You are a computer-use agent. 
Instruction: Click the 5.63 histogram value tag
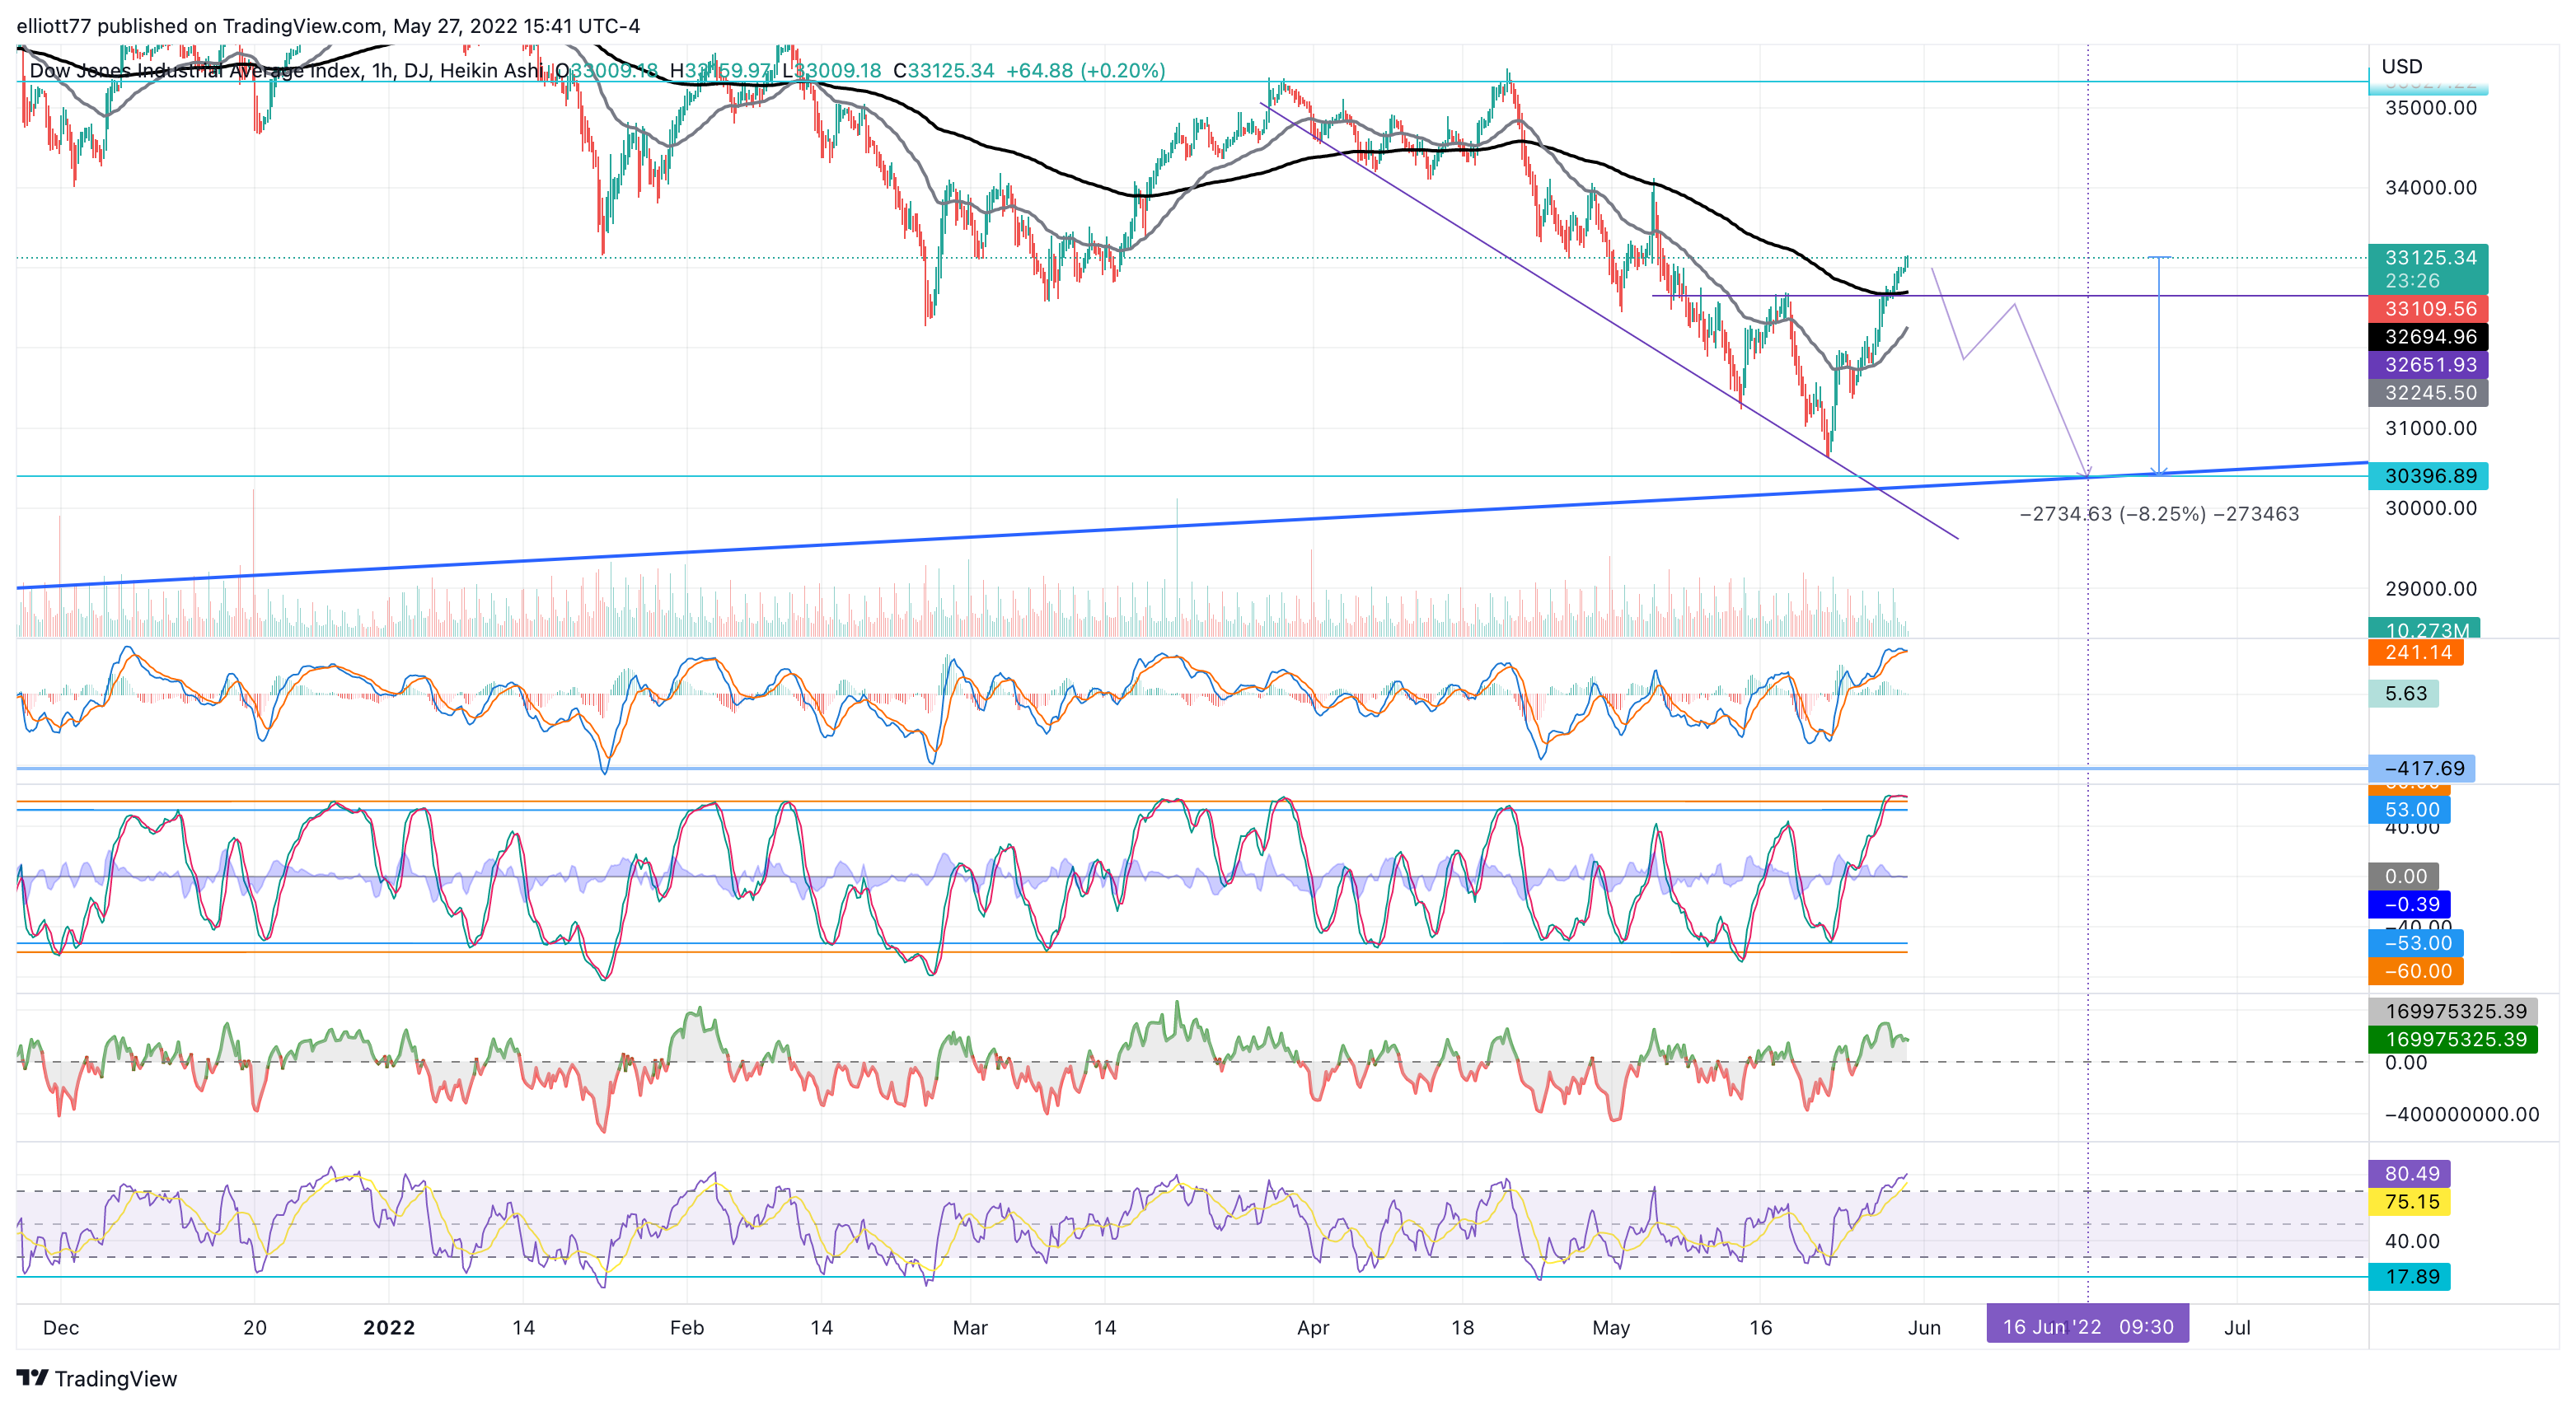click(x=2404, y=694)
